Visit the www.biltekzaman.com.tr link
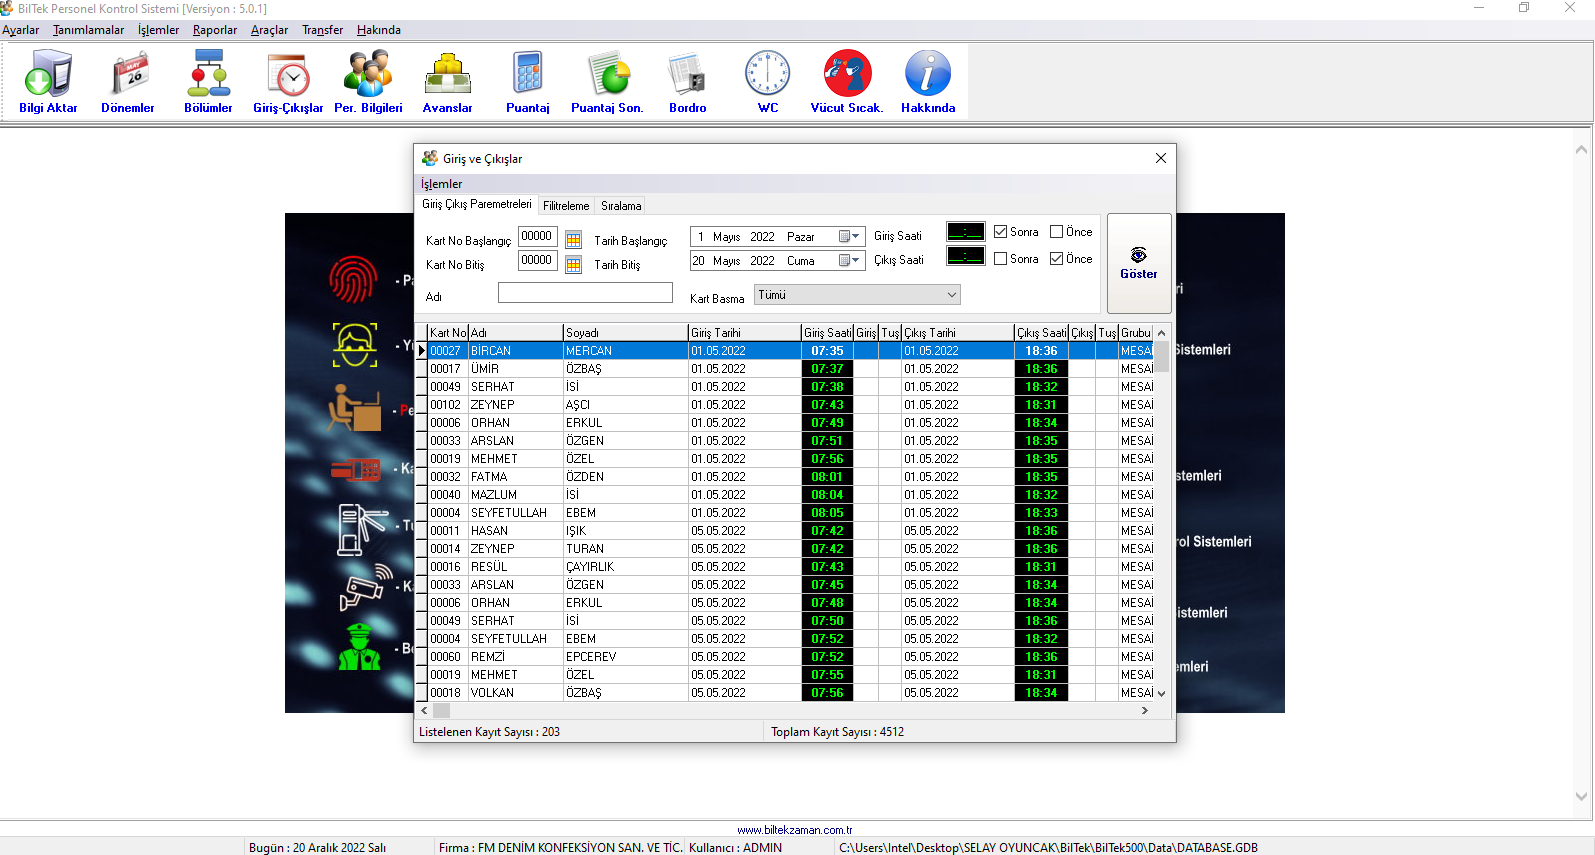This screenshot has height=855, width=1595. click(x=795, y=830)
